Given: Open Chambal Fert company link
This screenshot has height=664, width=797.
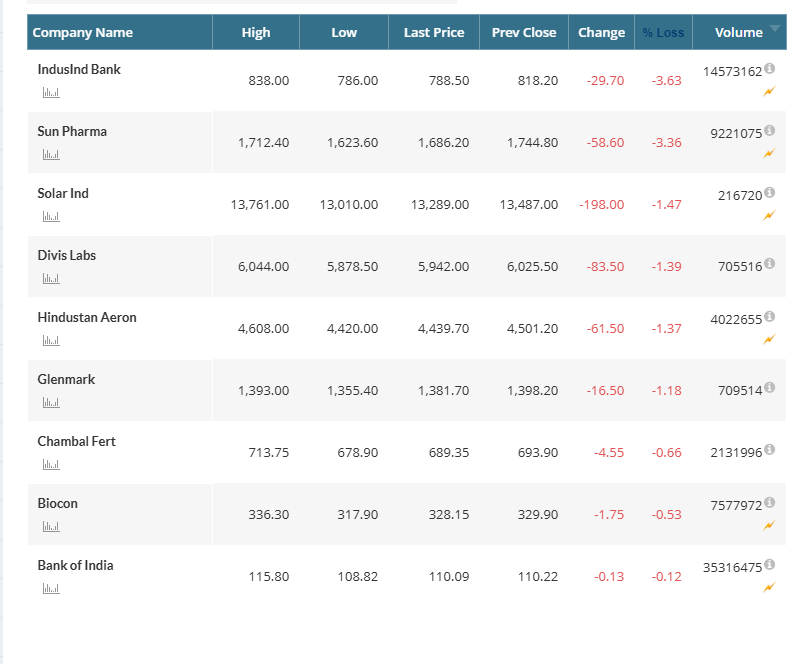Looking at the screenshot, I should pos(77,441).
